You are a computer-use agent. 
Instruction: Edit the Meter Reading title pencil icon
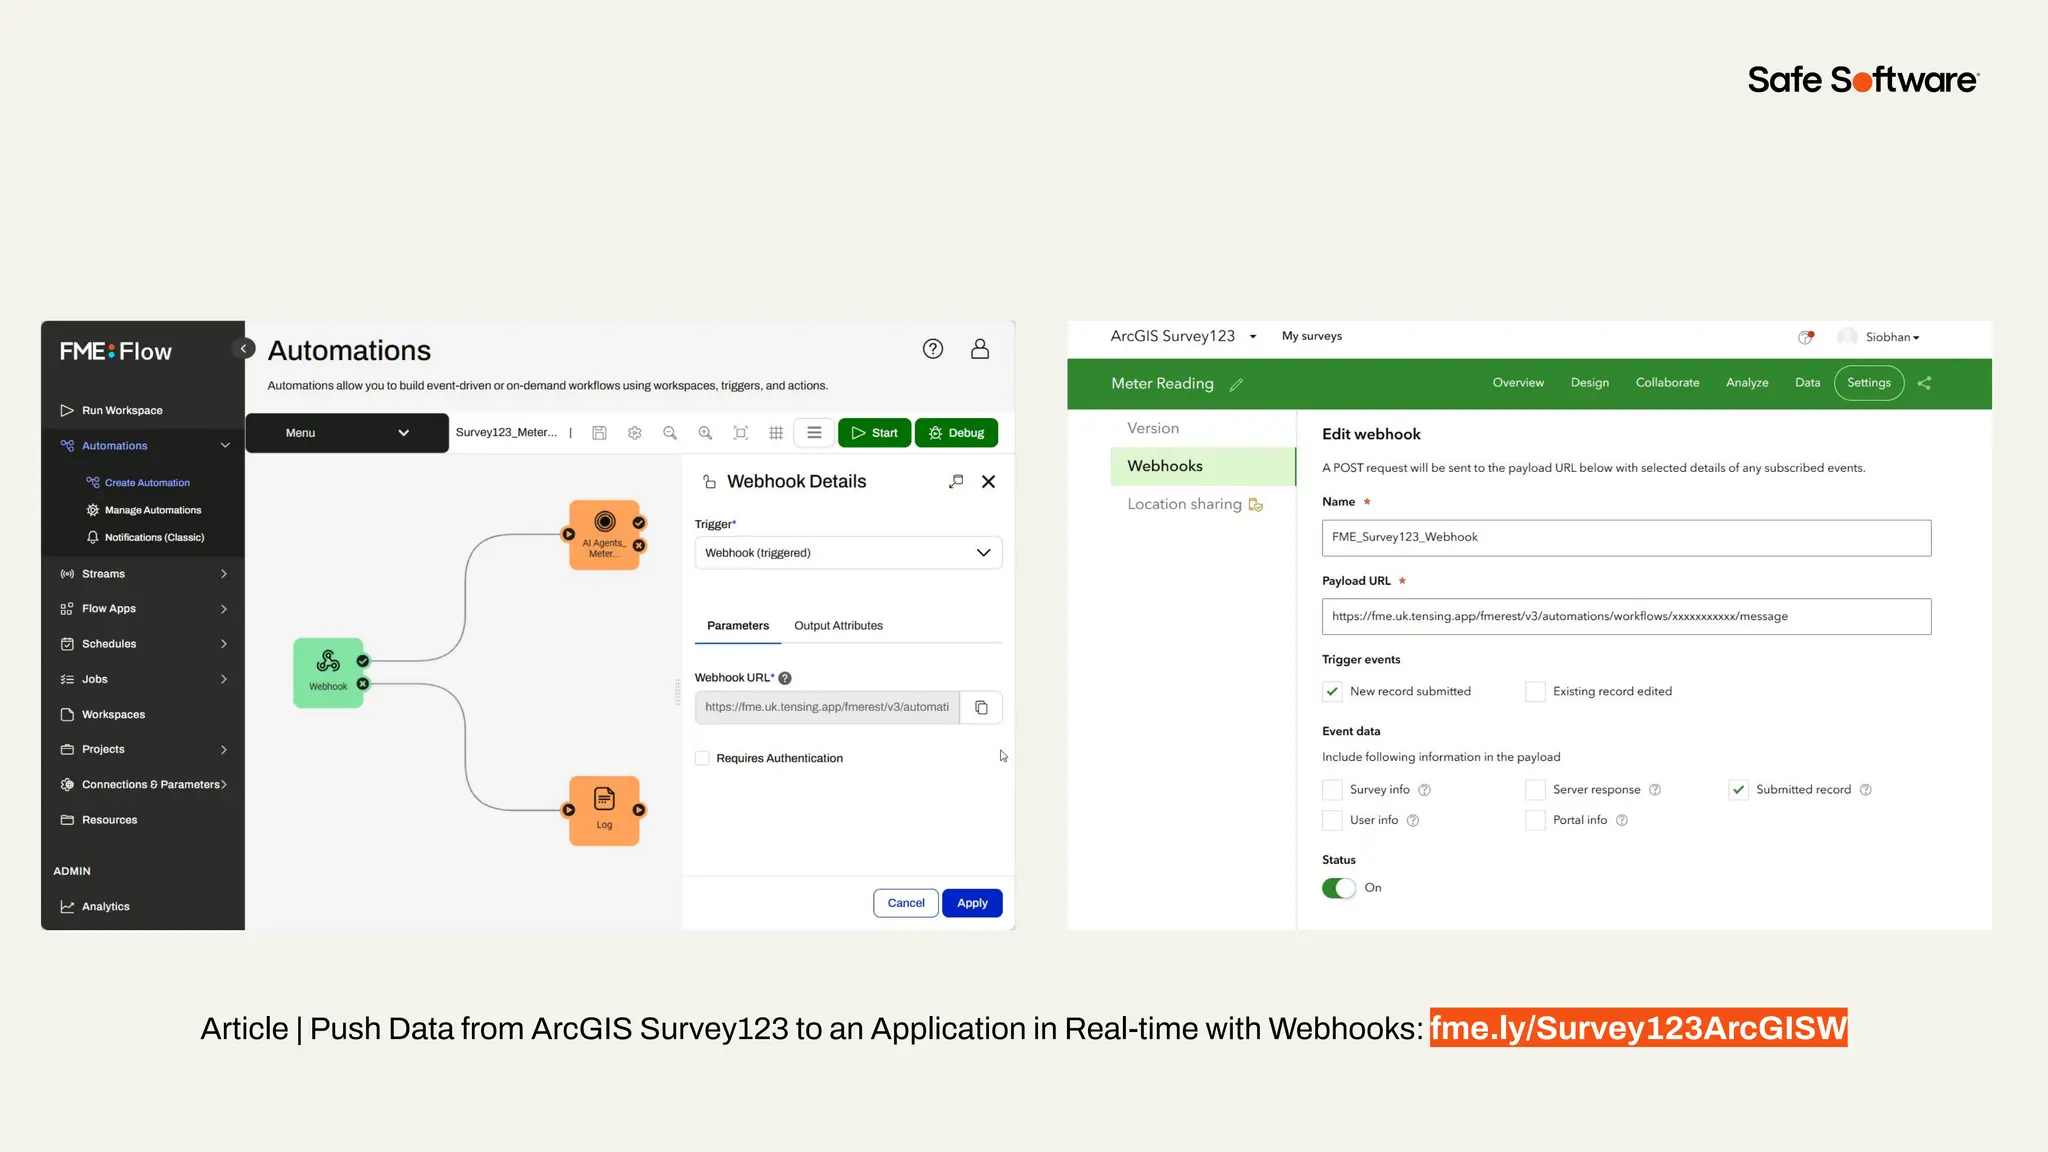pos(1236,384)
